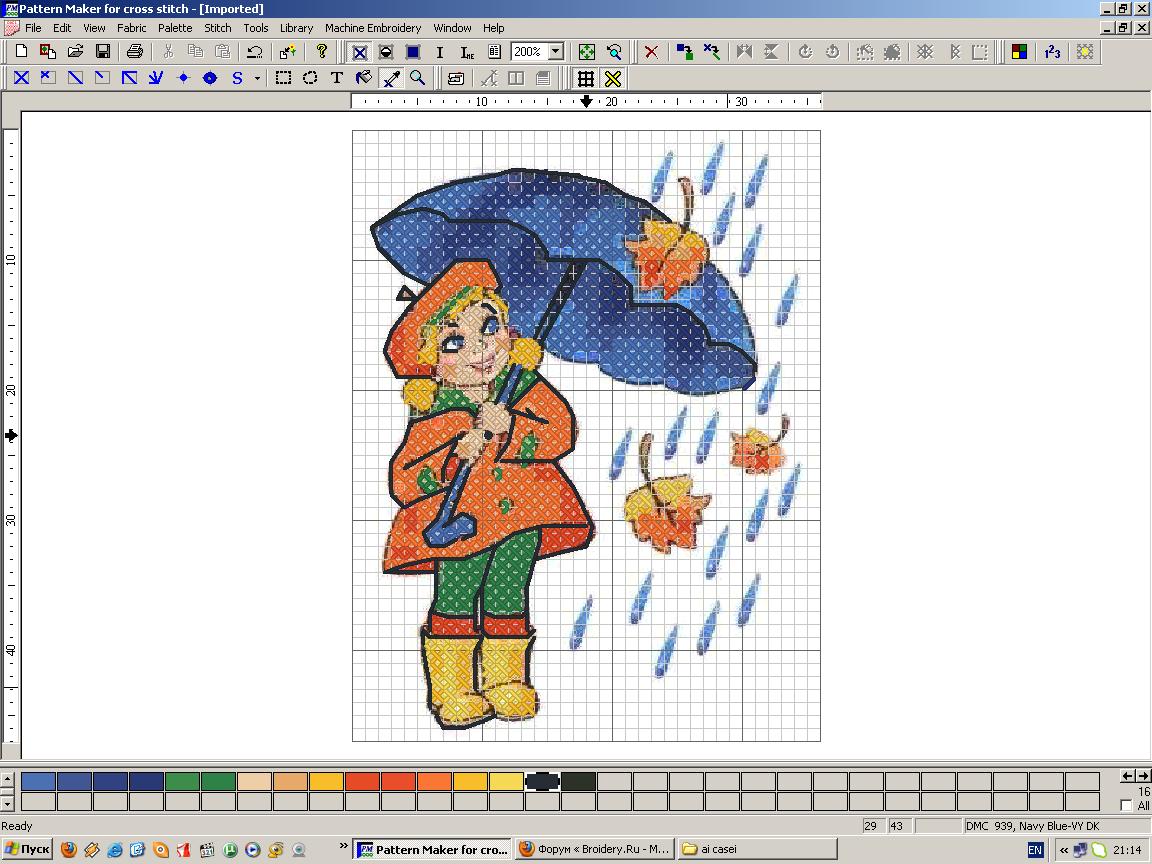Expand the special stitch dropdown arrow
The height and width of the screenshot is (864, 1152).
click(x=257, y=78)
